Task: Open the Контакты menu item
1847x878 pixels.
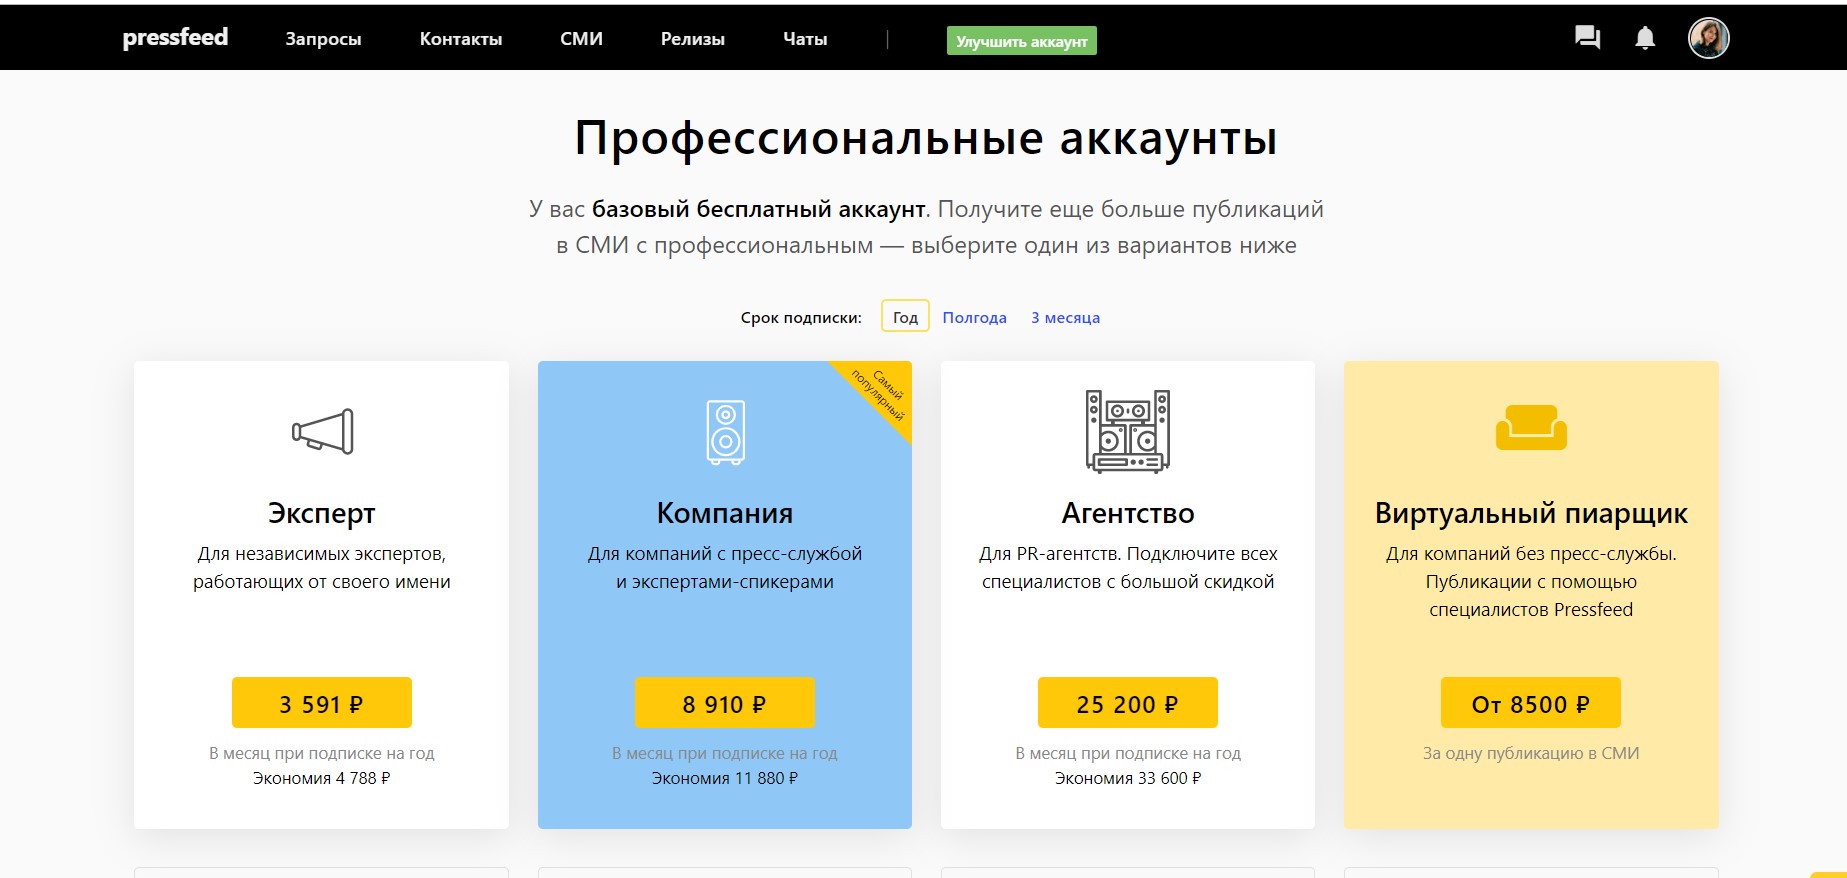Action: (461, 39)
